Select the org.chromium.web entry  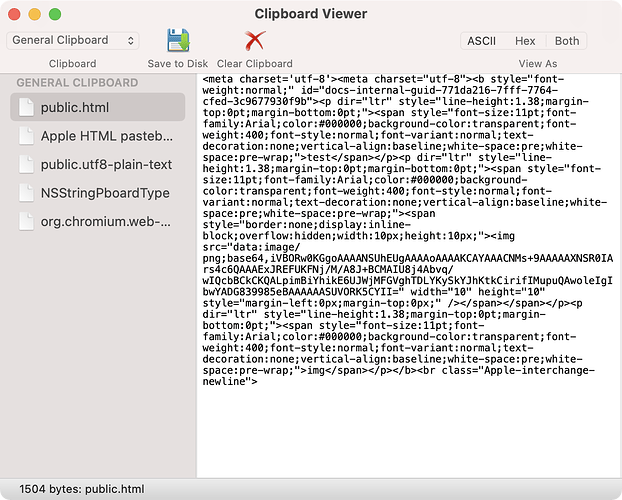98,221
